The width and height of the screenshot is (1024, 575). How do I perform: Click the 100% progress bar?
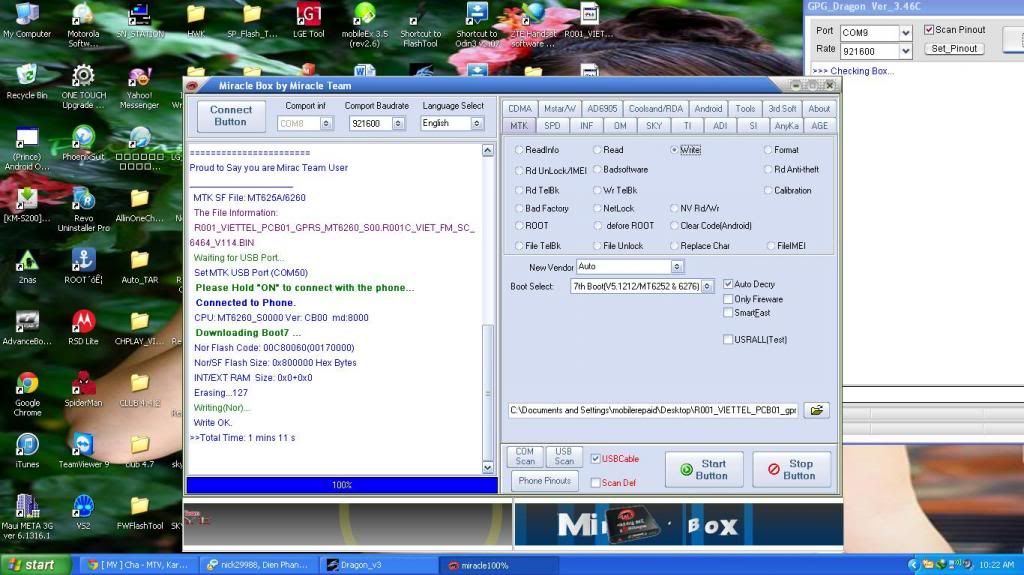(x=342, y=485)
